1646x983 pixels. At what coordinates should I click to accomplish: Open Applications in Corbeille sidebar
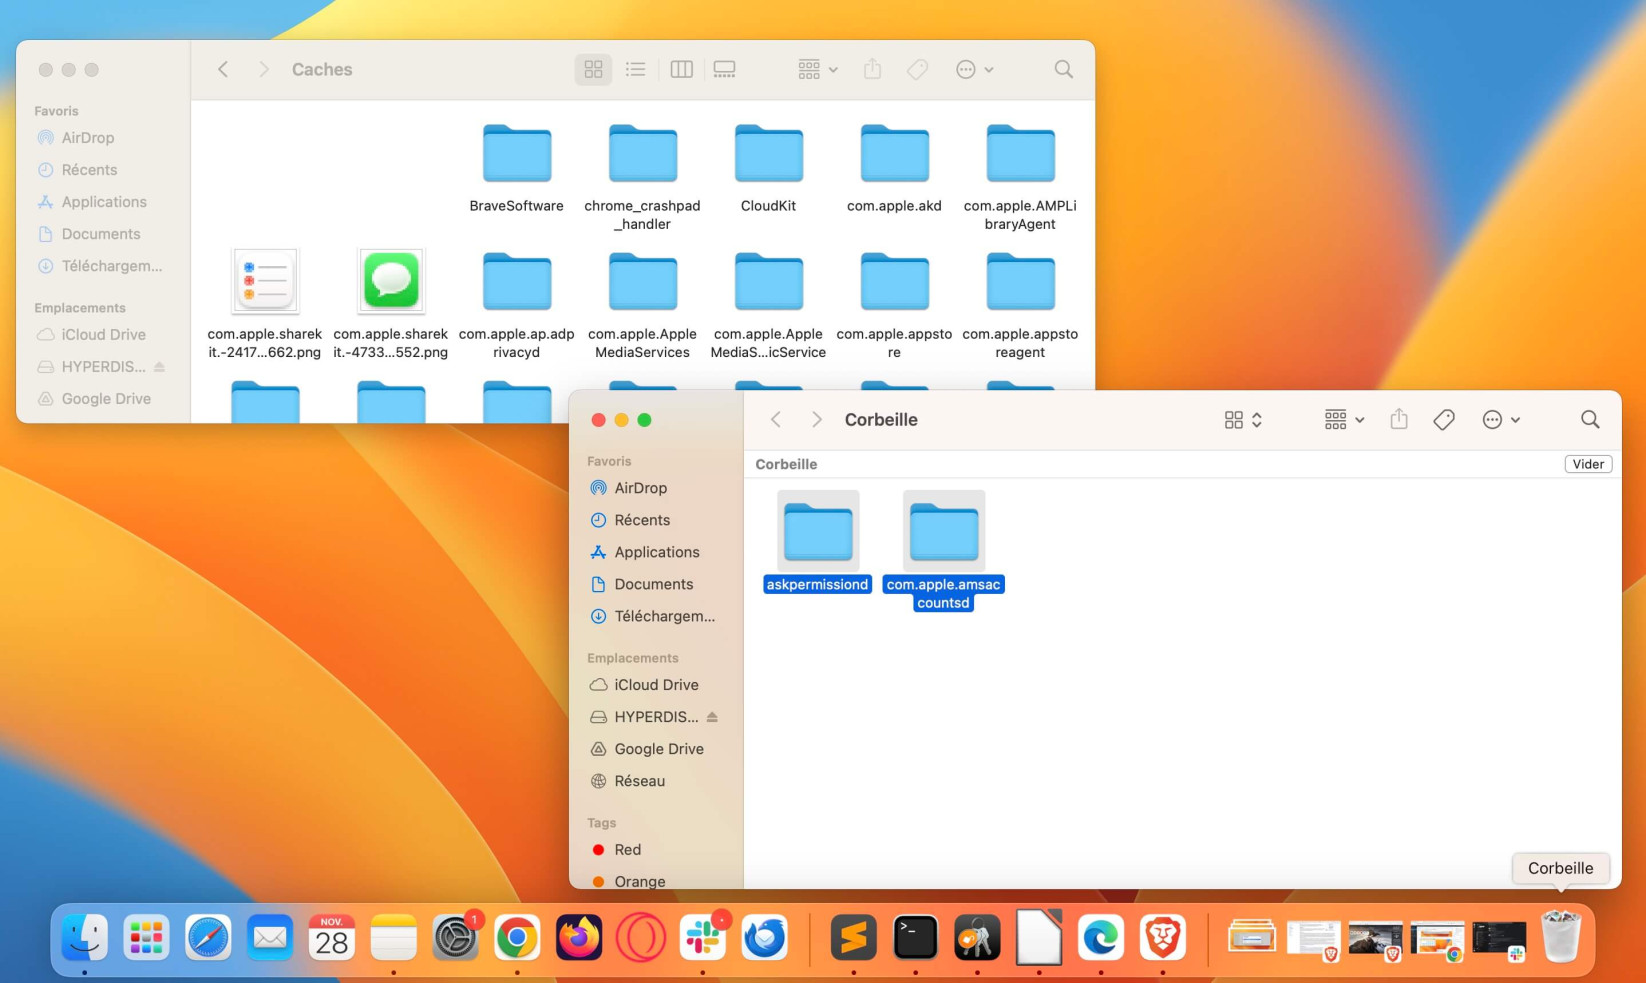click(655, 552)
